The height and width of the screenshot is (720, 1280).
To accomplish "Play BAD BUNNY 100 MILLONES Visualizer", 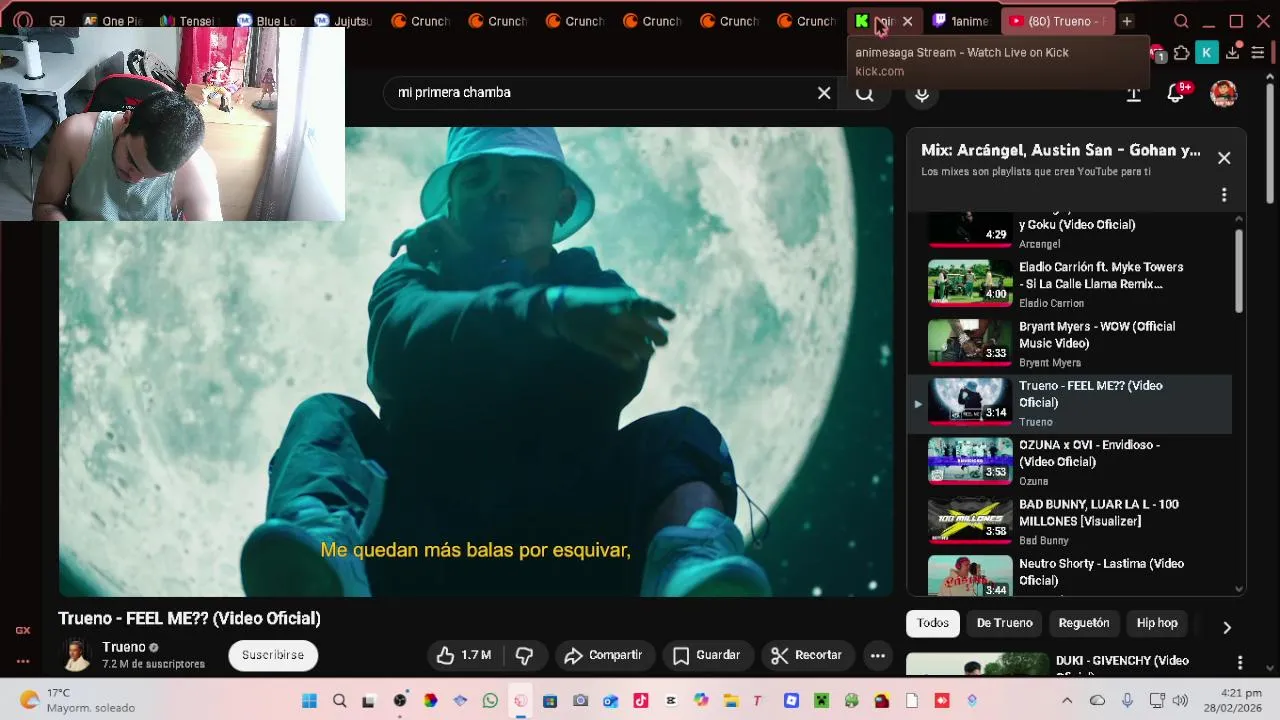I will [1069, 521].
